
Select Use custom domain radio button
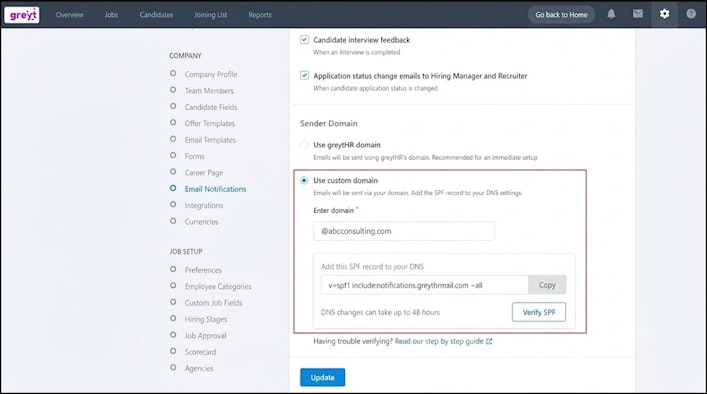(304, 180)
